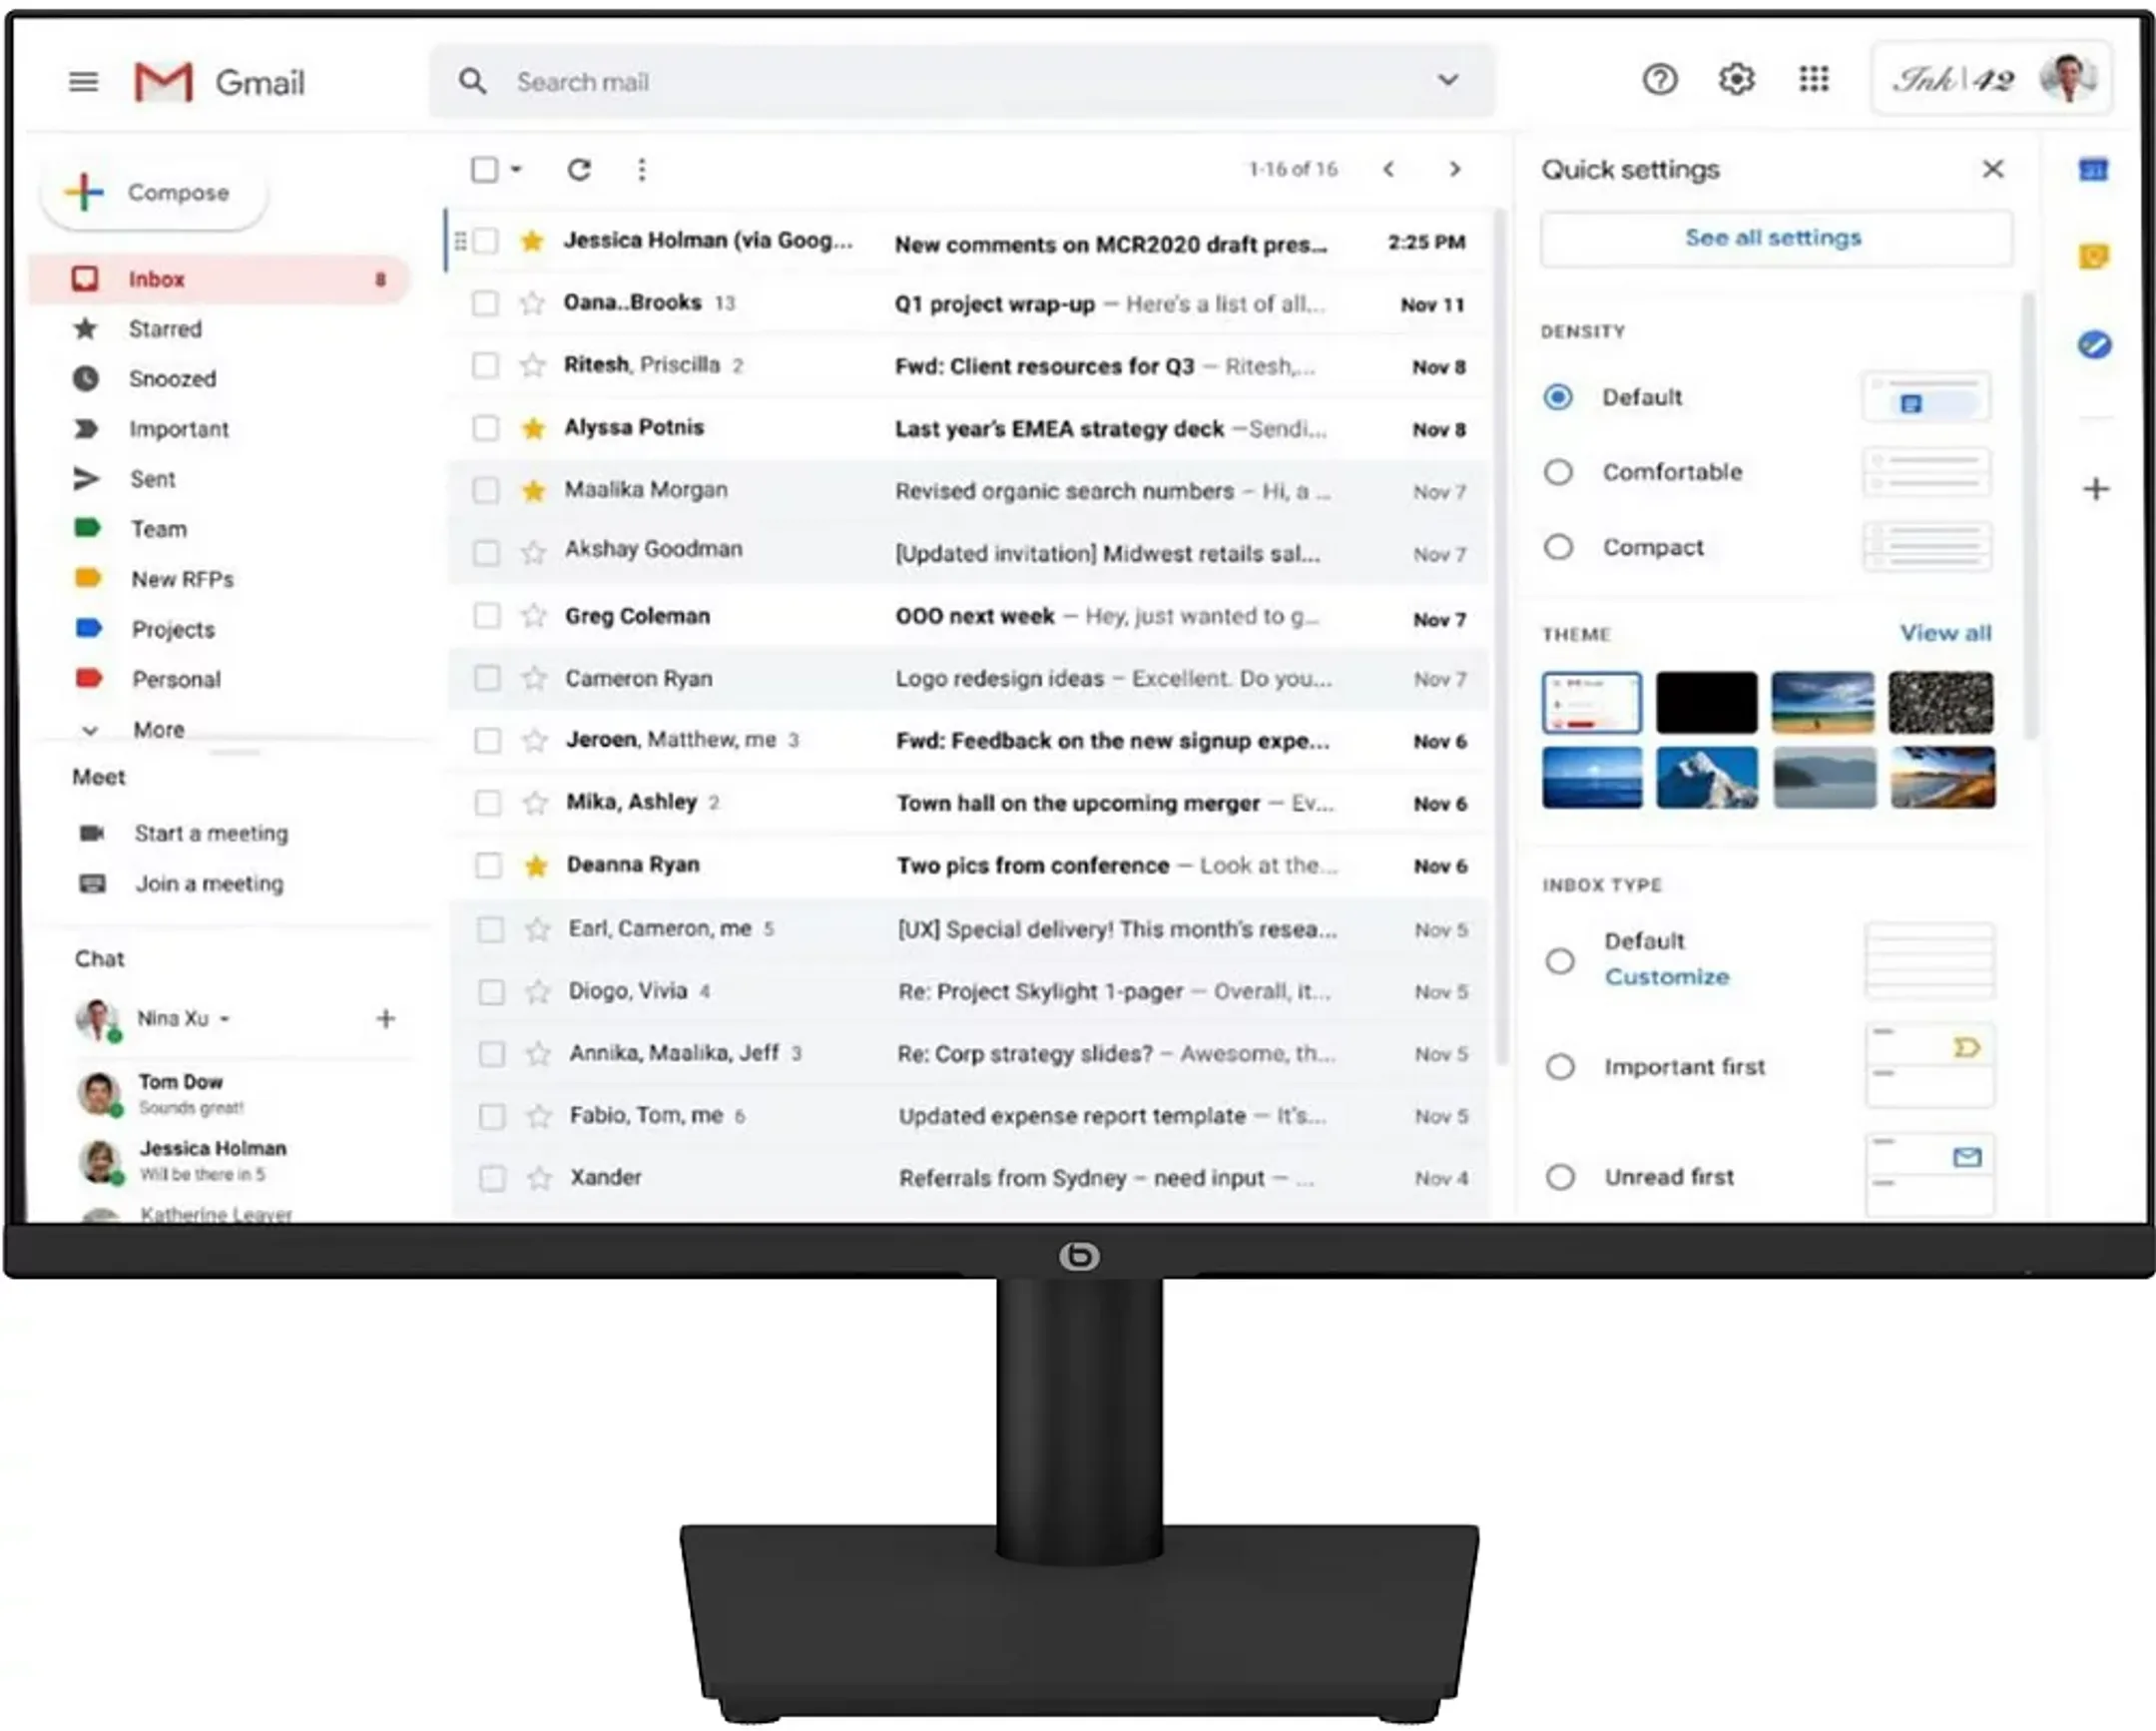Click View all themes link
2156x1731 pixels.
point(1945,633)
